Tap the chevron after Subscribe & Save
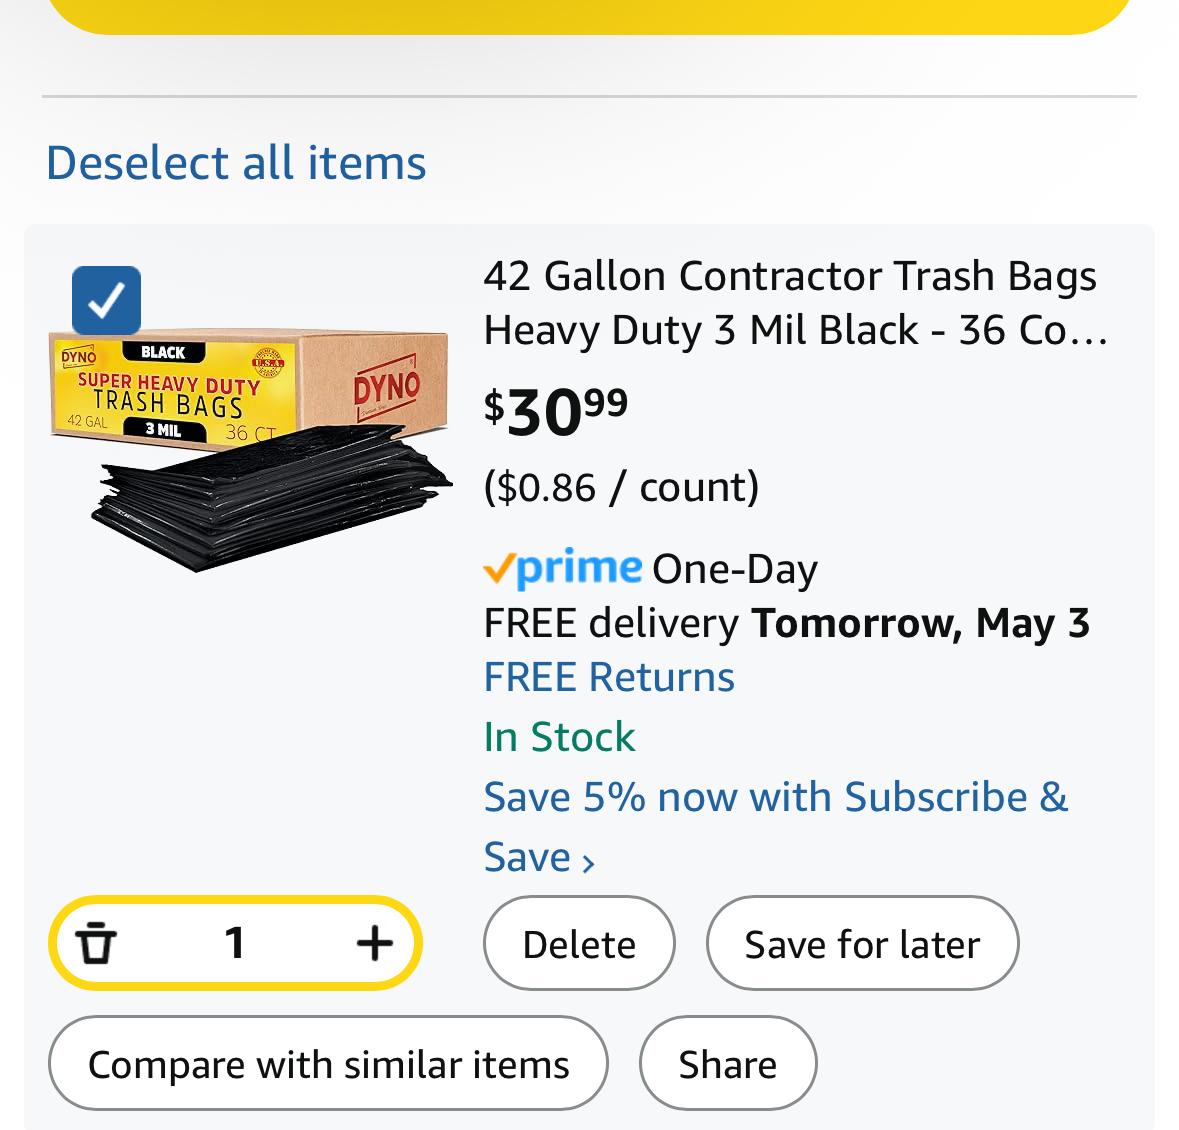 tap(589, 862)
